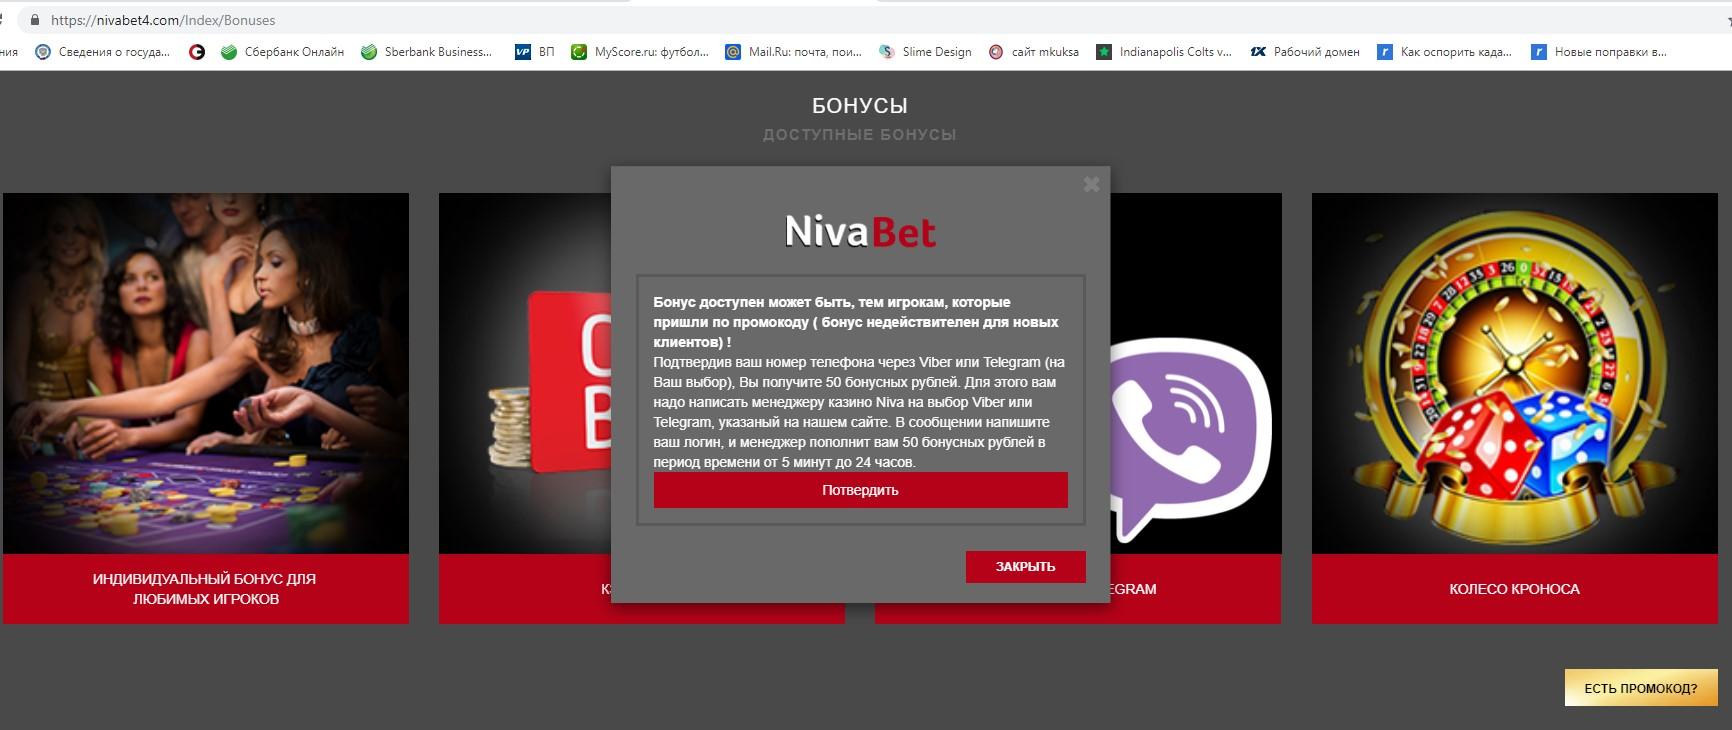Image resolution: width=1732 pixels, height=730 pixels.
Task: Click the Сбербанк Онлайн bookmark
Action: coord(283,52)
